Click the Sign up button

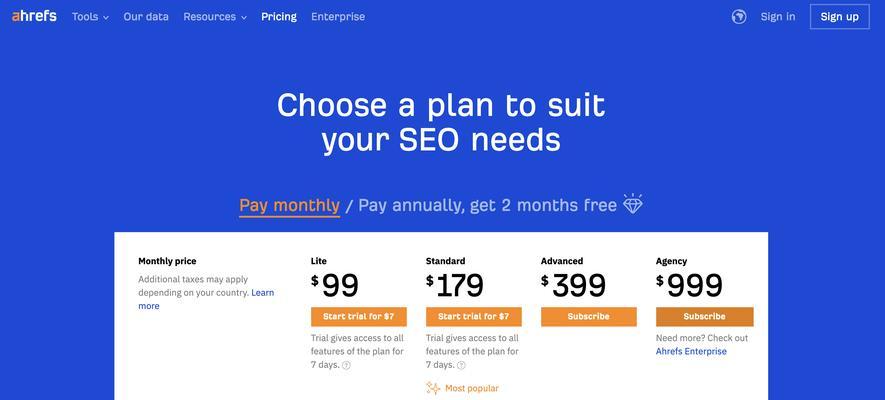(839, 17)
